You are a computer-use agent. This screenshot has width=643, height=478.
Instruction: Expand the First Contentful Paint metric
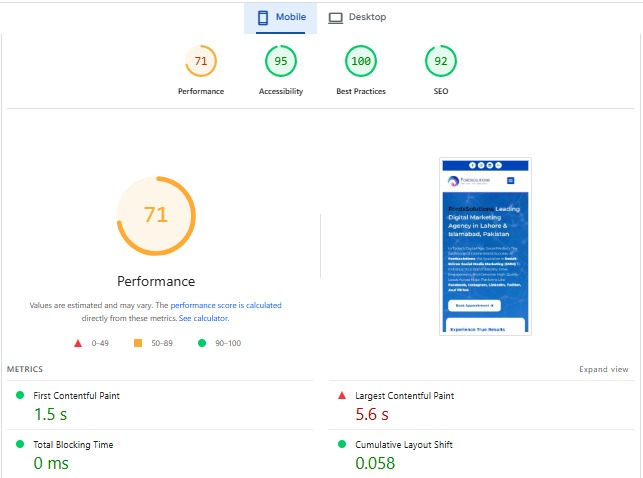coord(77,396)
